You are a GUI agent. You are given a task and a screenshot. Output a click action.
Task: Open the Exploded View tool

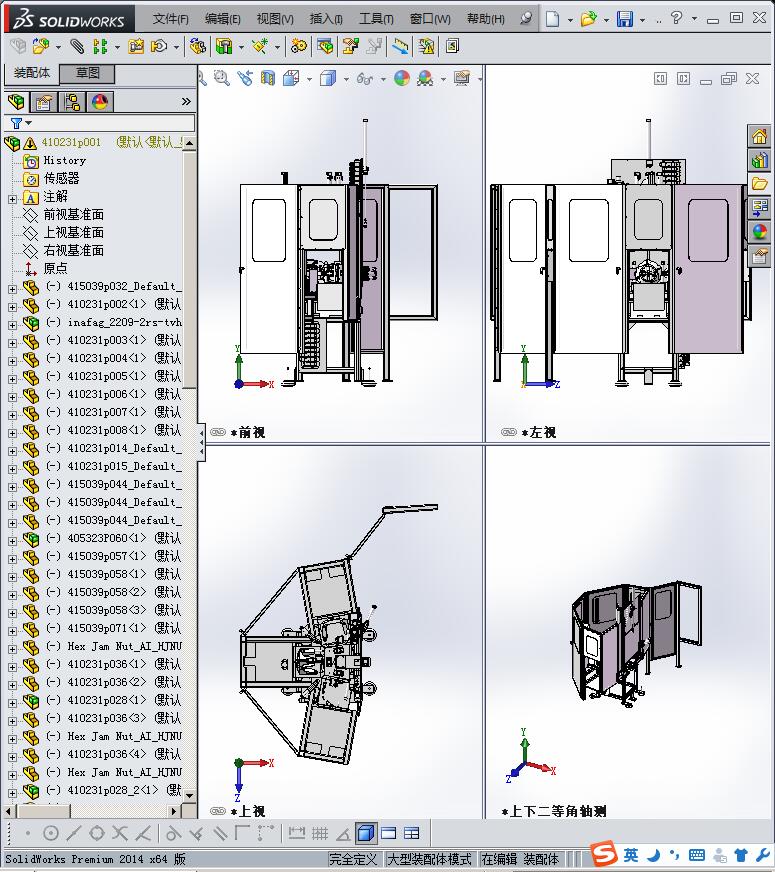pyautogui.click(x=351, y=46)
